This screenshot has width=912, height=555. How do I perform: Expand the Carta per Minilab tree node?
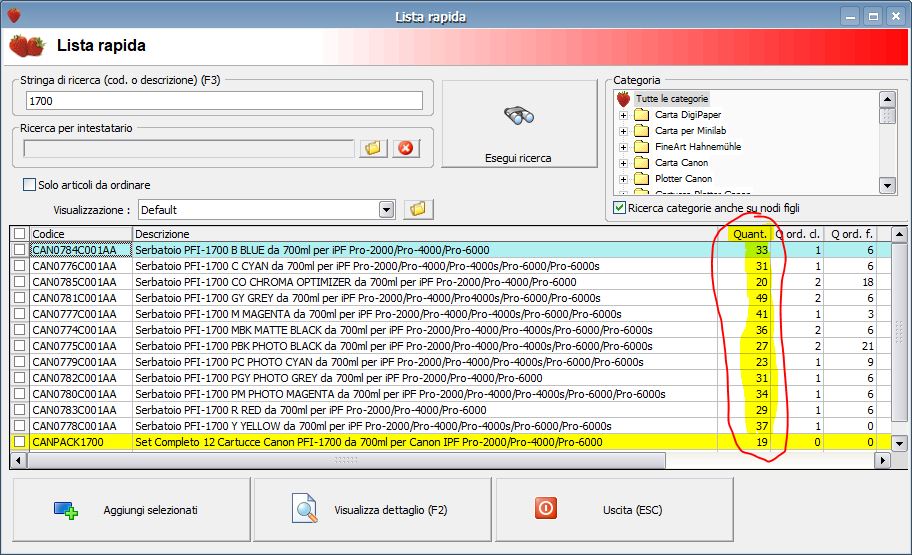click(x=624, y=131)
